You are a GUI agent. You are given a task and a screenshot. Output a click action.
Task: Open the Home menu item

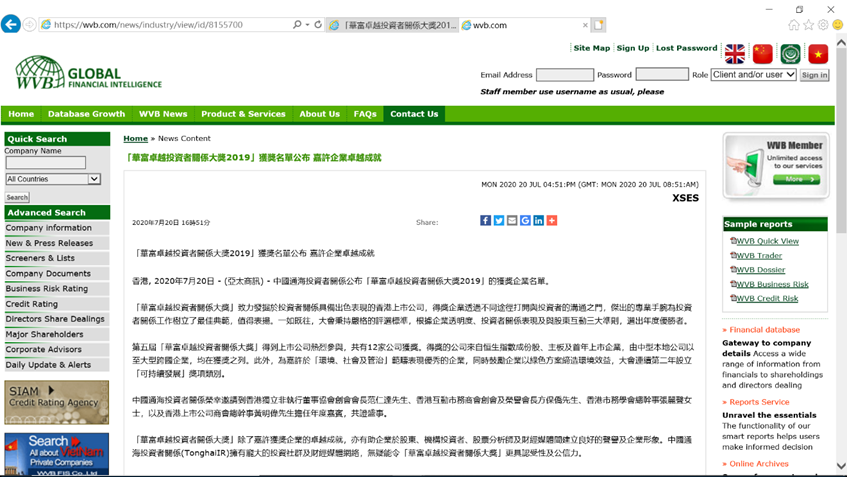21,114
